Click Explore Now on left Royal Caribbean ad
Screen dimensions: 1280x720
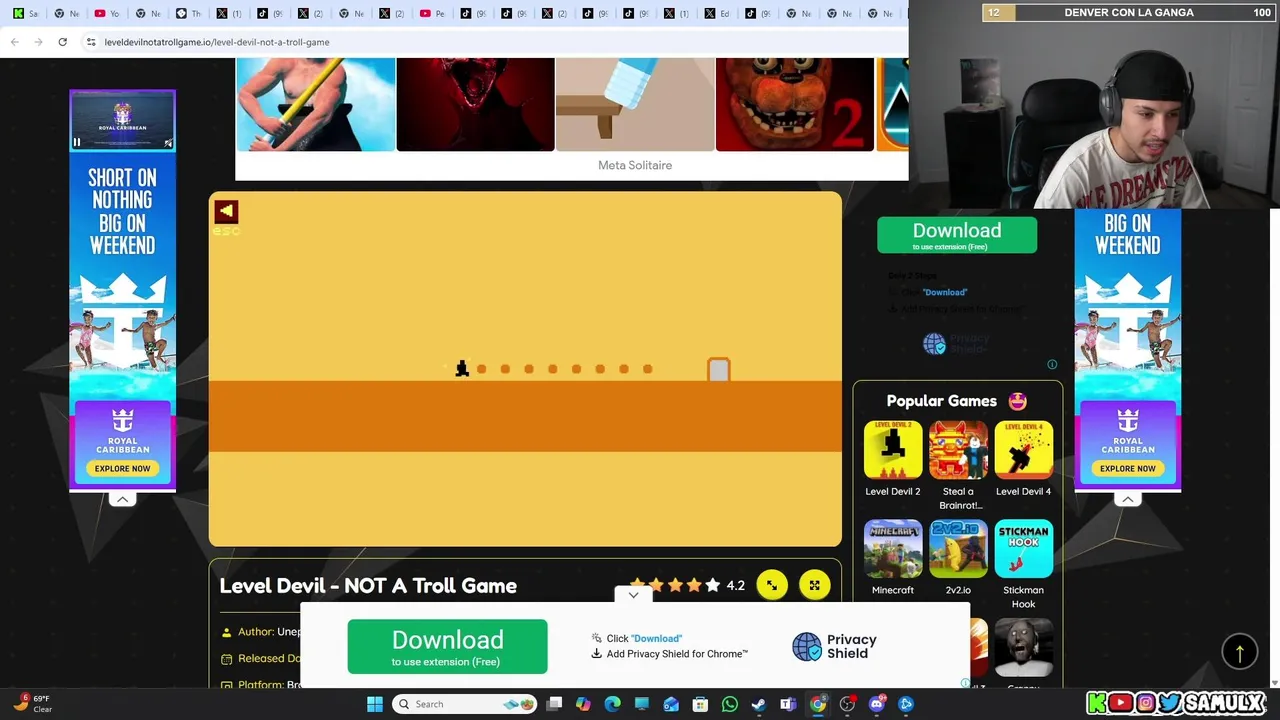coord(122,468)
